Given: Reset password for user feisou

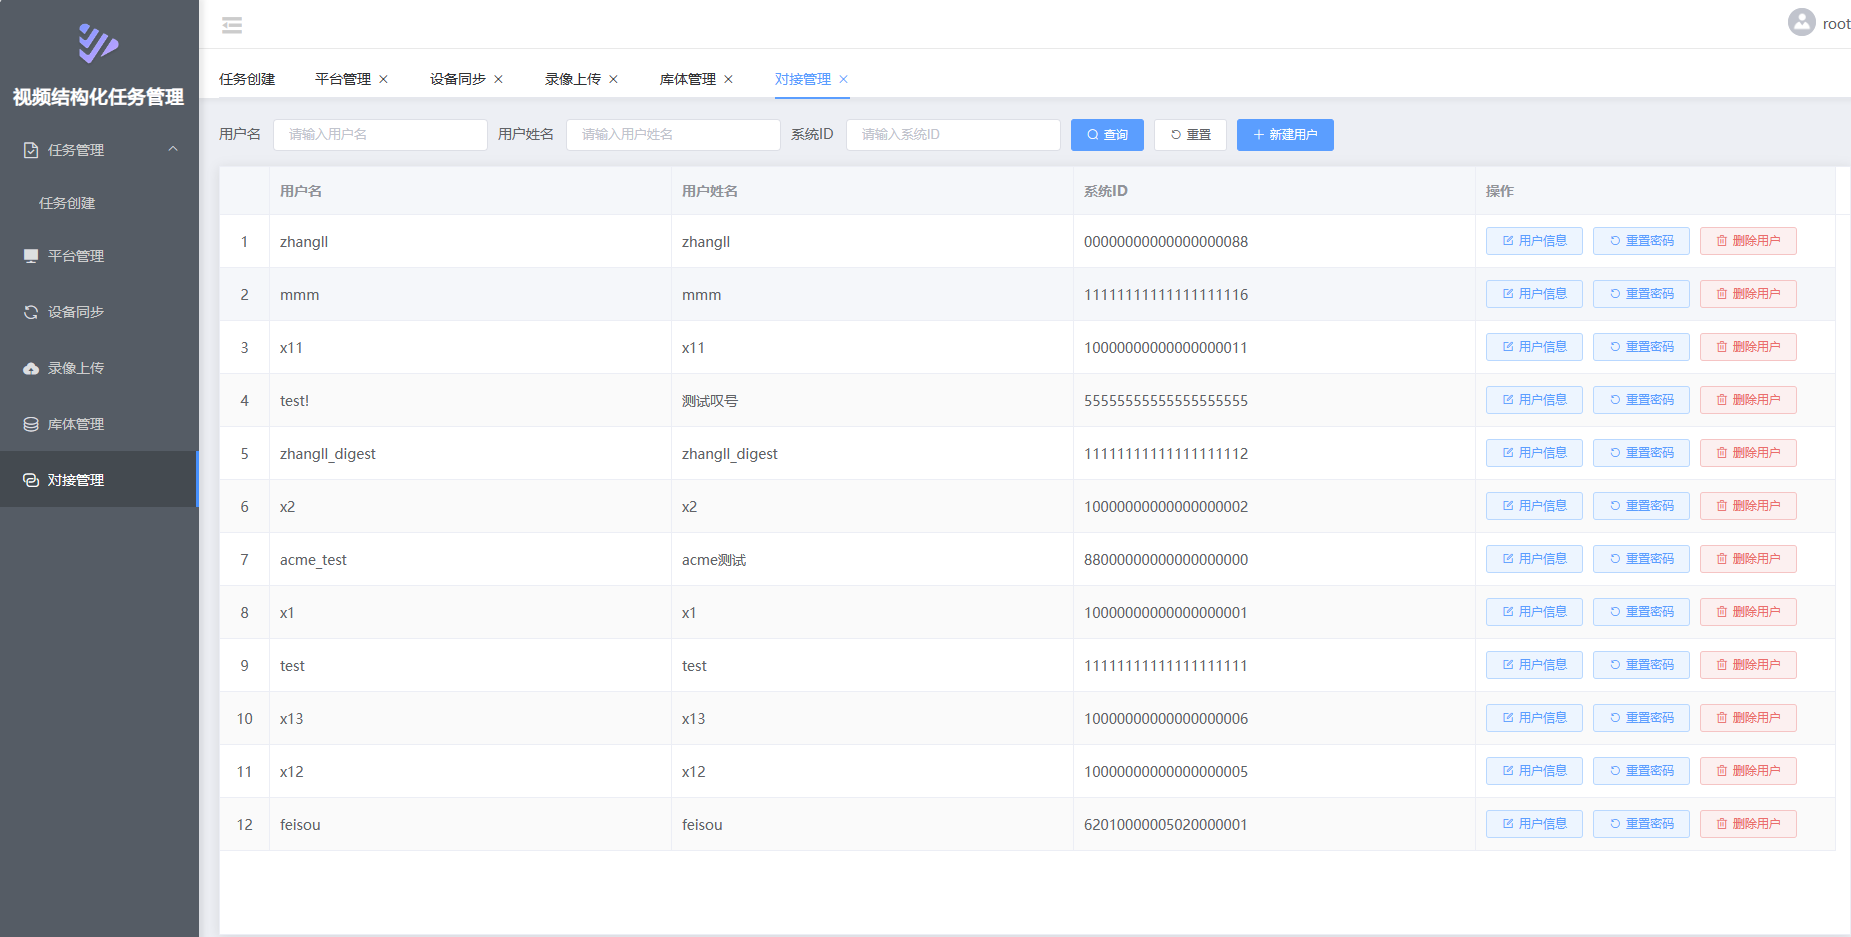Looking at the screenshot, I should 1641,824.
